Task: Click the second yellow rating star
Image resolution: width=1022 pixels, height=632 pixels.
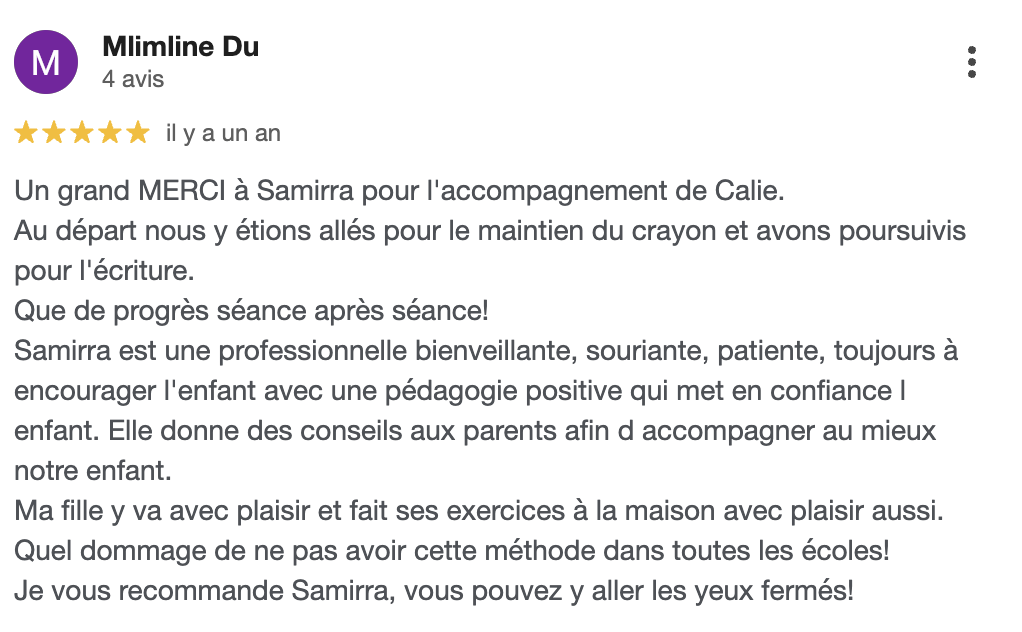Action: click(x=54, y=133)
